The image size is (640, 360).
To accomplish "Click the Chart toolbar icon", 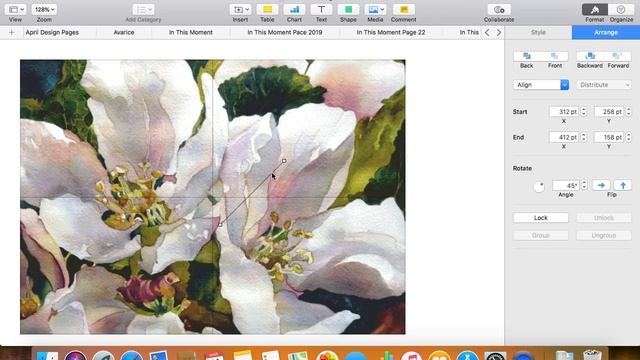I will click(x=294, y=9).
